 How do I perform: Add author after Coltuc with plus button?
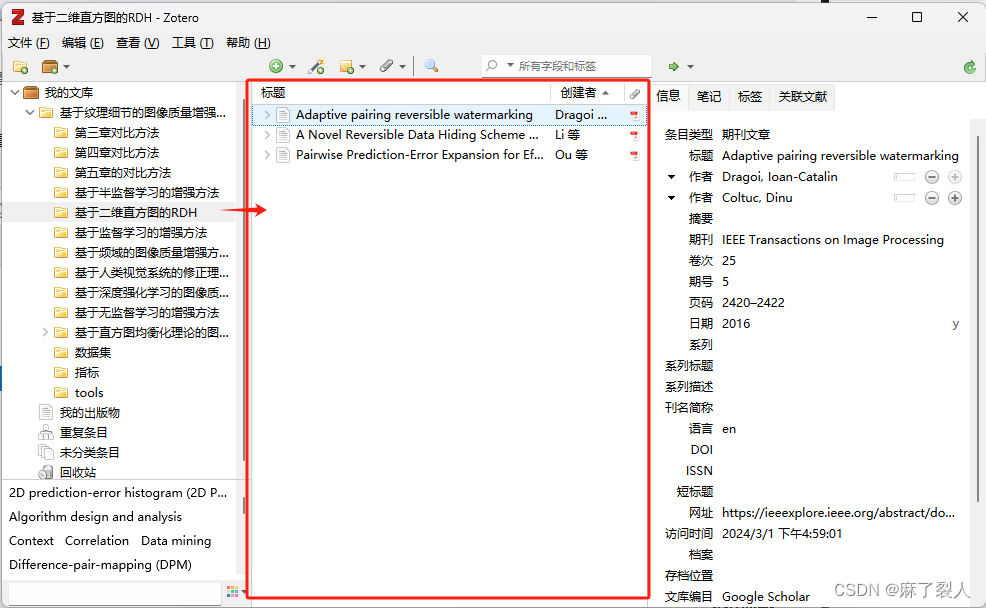[955, 198]
